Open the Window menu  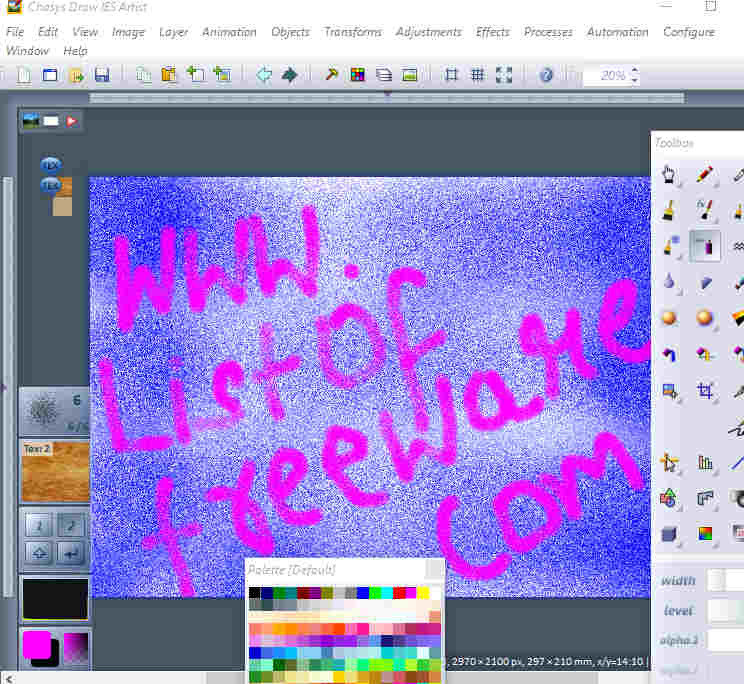pos(28,51)
